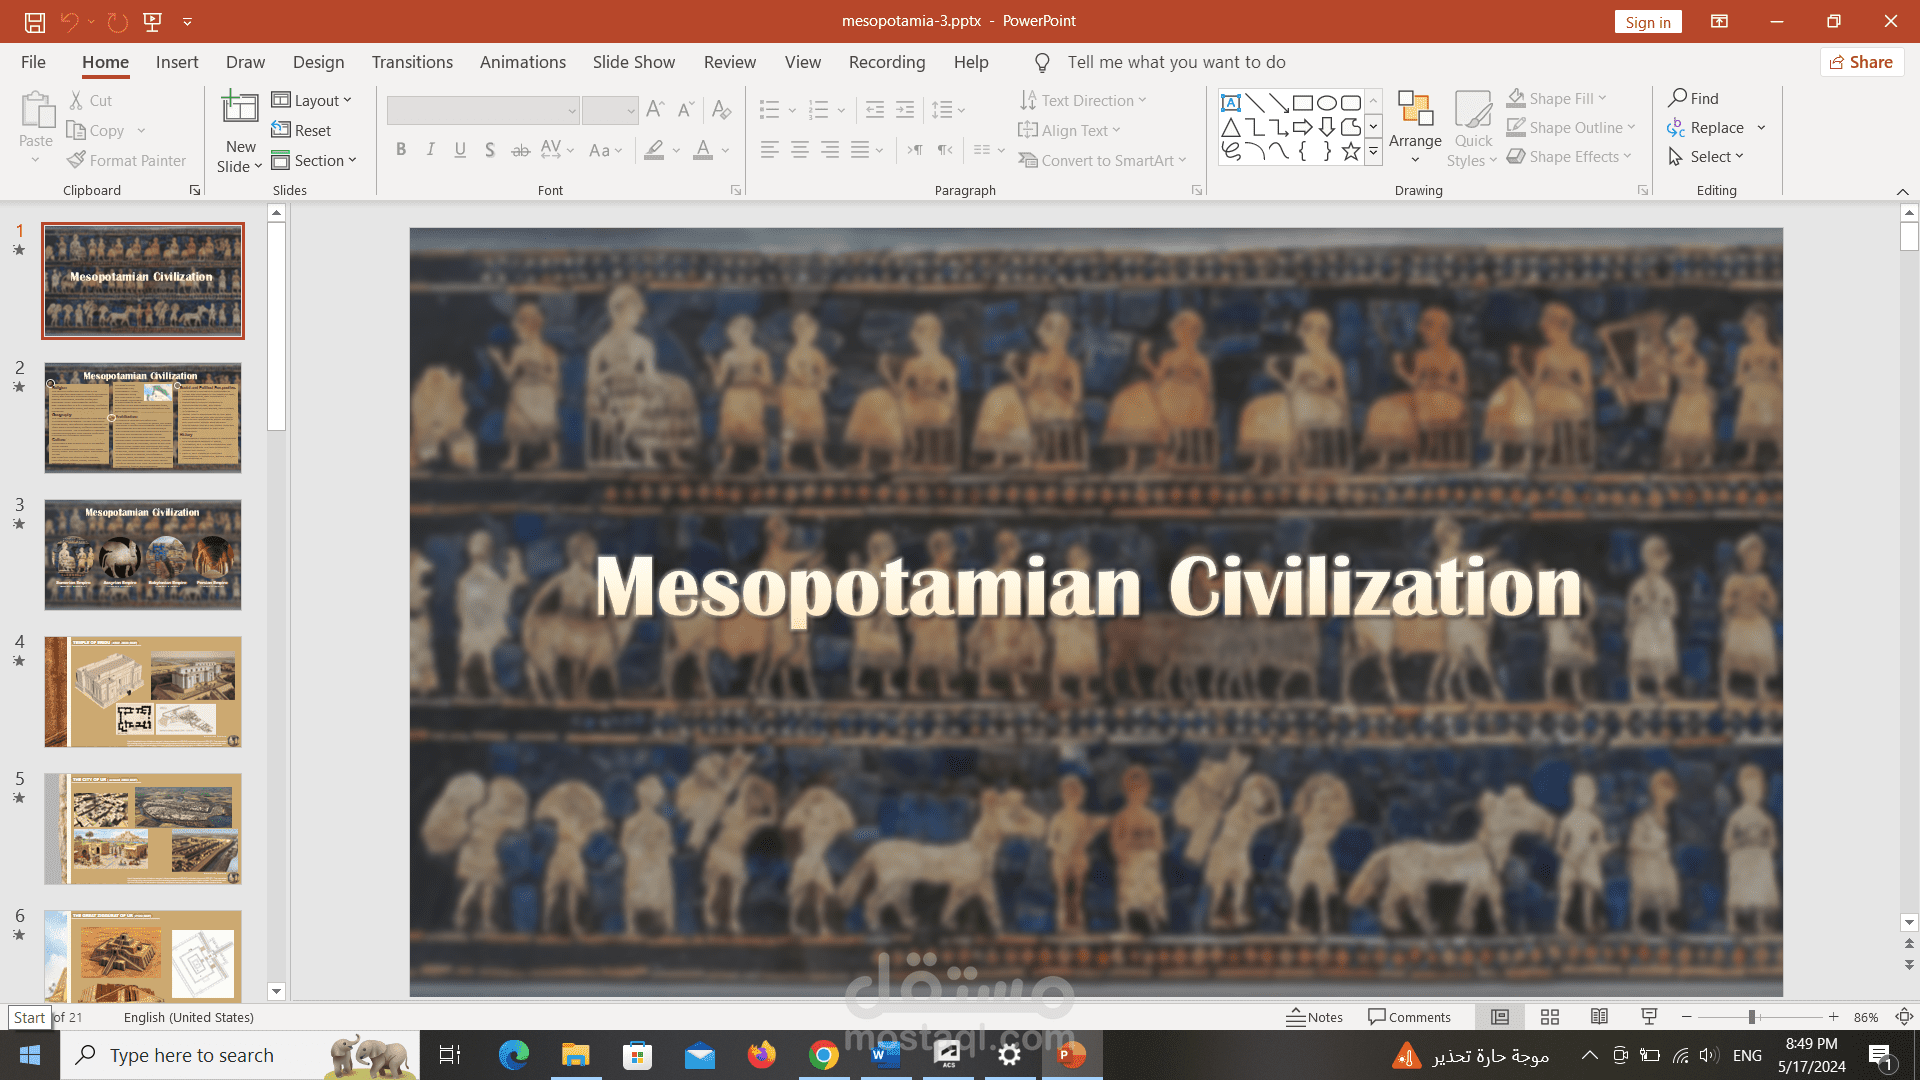Click the Comments button in status bar
The height and width of the screenshot is (1080, 1920).
pyautogui.click(x=1408, y=1017)
